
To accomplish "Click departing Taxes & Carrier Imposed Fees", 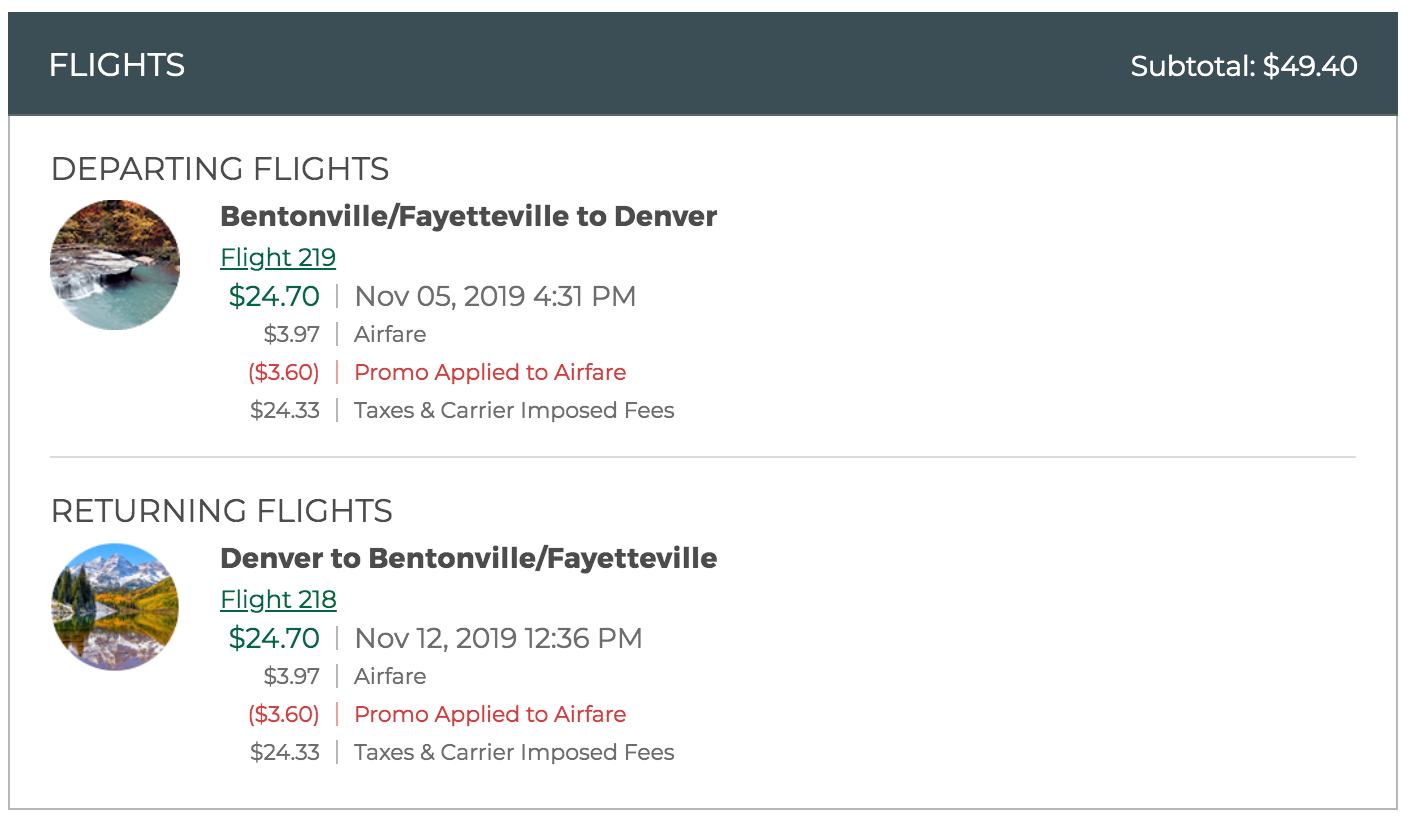I will coord(514,410).
